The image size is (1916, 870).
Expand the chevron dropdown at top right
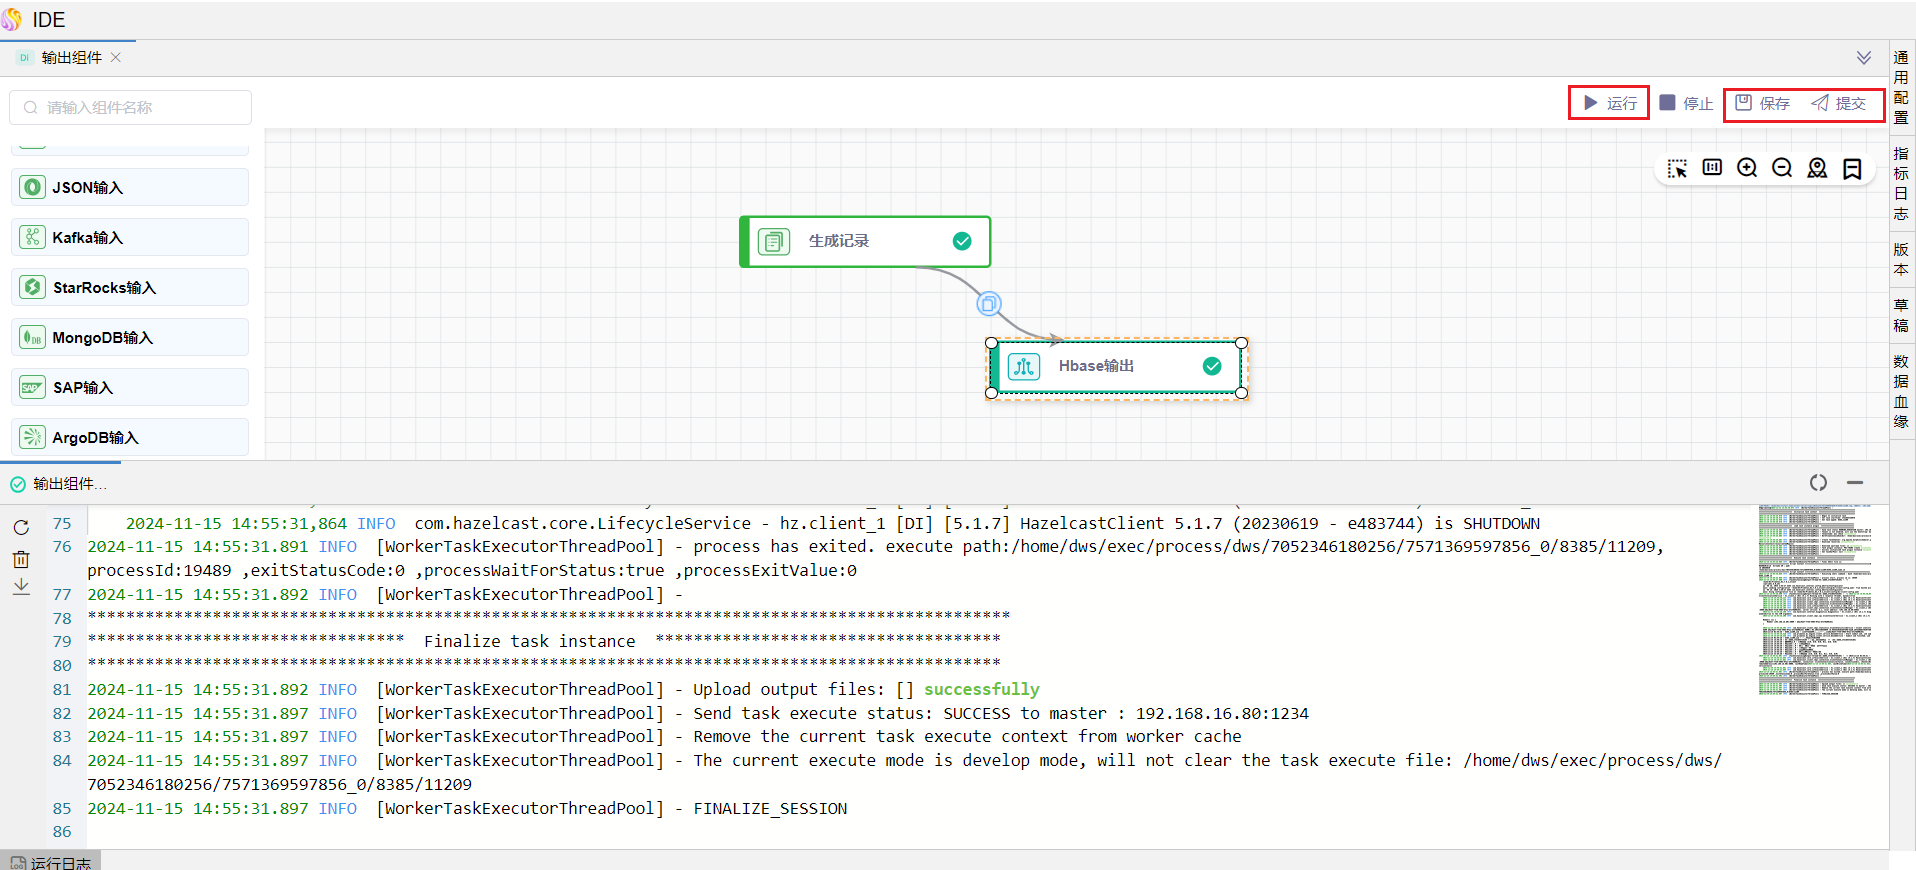1864,58
